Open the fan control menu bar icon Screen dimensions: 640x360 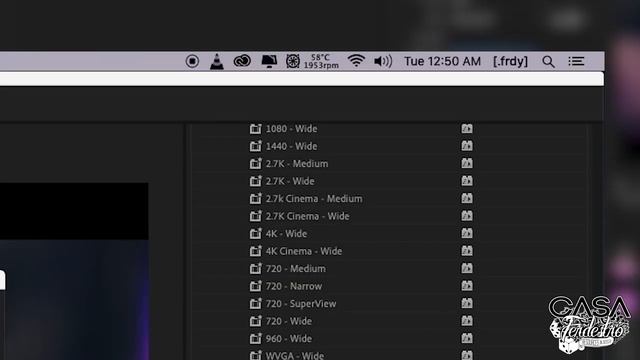pyautogui.click(x=293, y=61)
